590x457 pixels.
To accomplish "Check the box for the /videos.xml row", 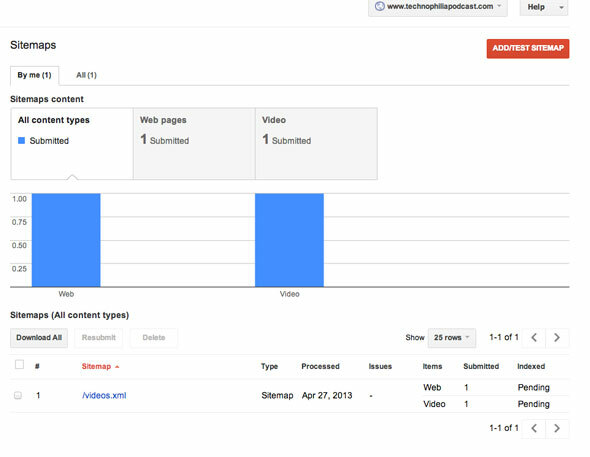I will [18, 395].
